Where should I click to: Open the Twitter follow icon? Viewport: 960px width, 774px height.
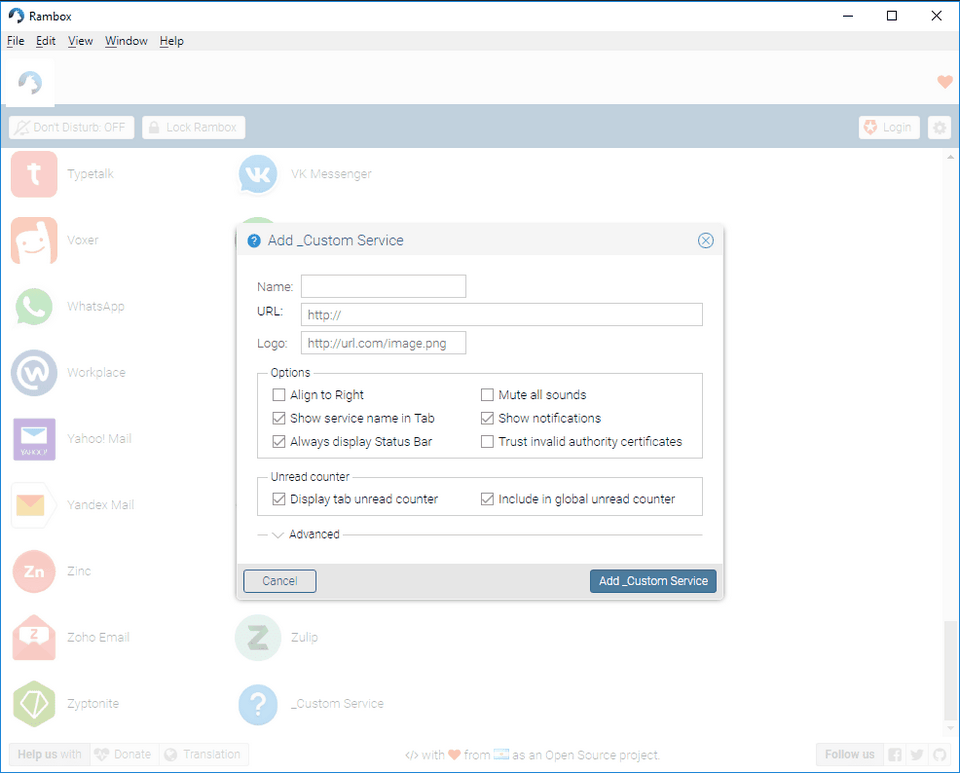917,754
